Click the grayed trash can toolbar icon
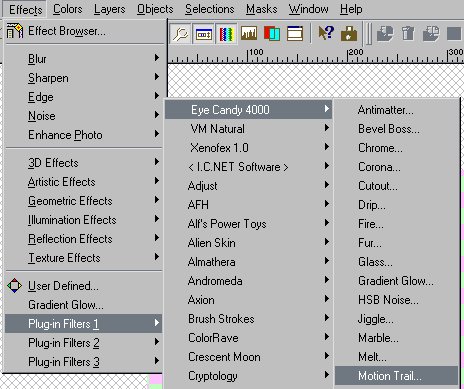The height and width of the screenshot is (389, 464). point(408,34)
